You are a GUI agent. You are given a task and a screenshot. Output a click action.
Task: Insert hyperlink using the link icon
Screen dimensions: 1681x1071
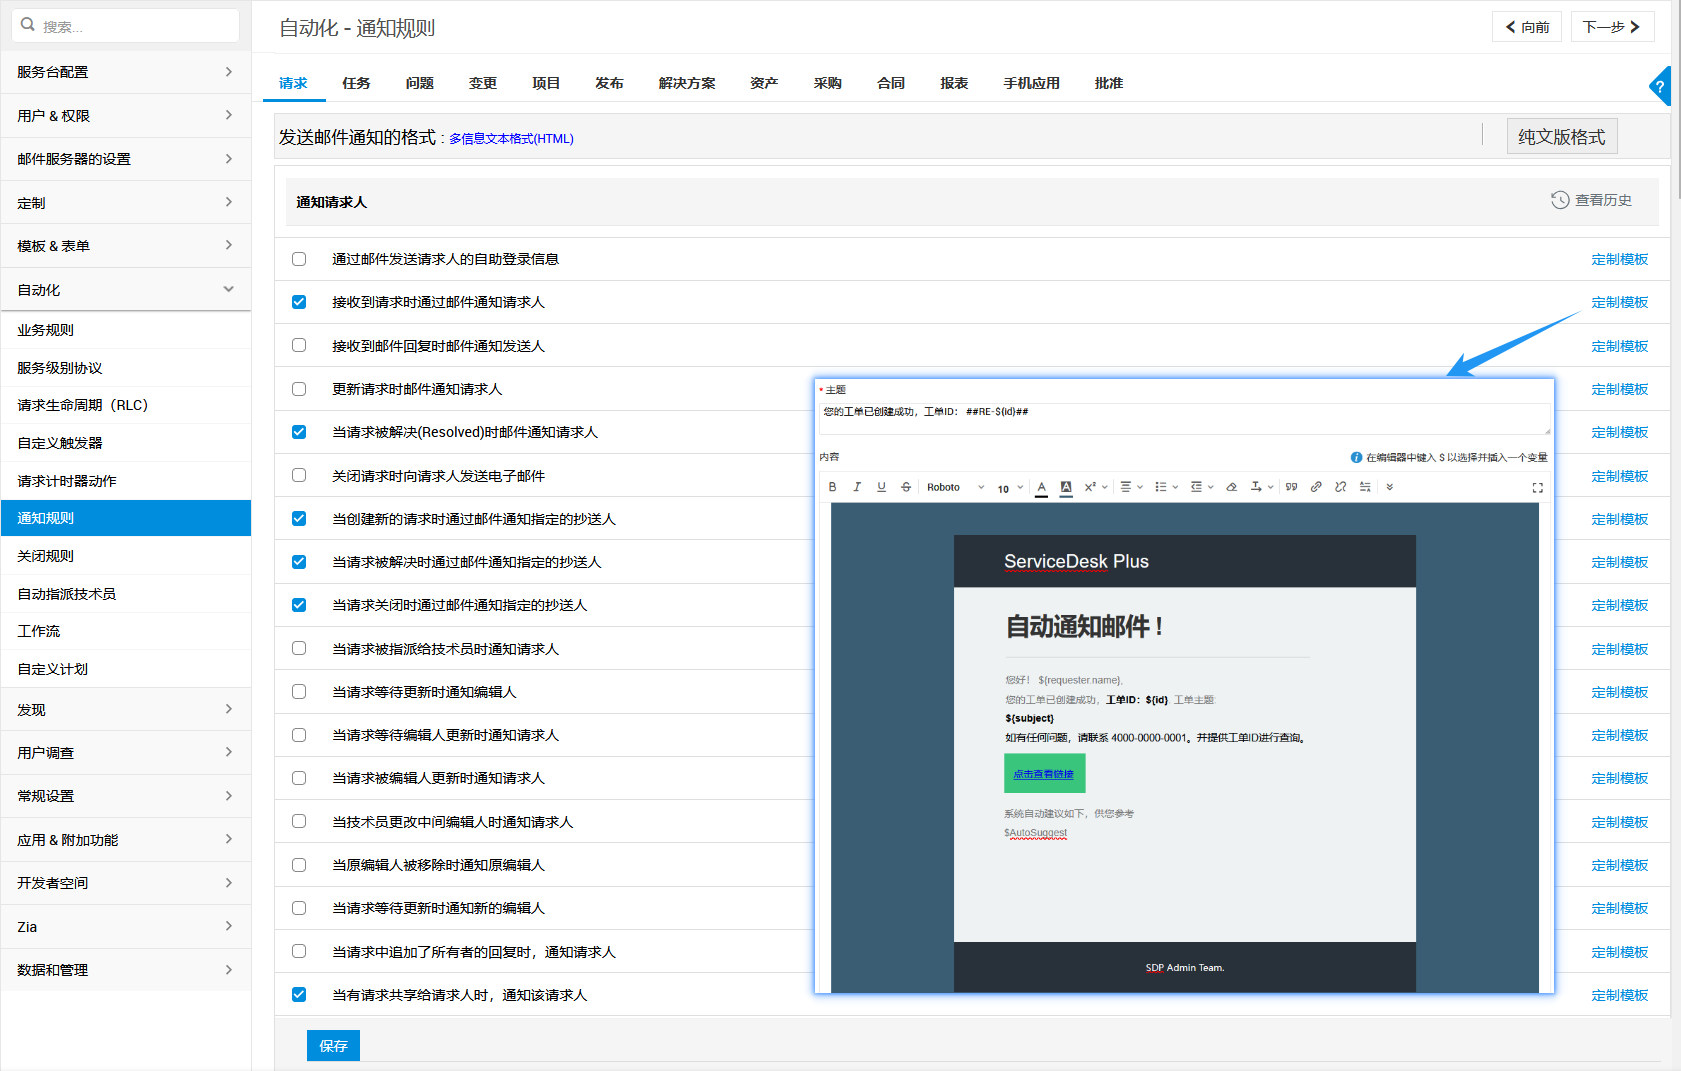pos(1316,487)
